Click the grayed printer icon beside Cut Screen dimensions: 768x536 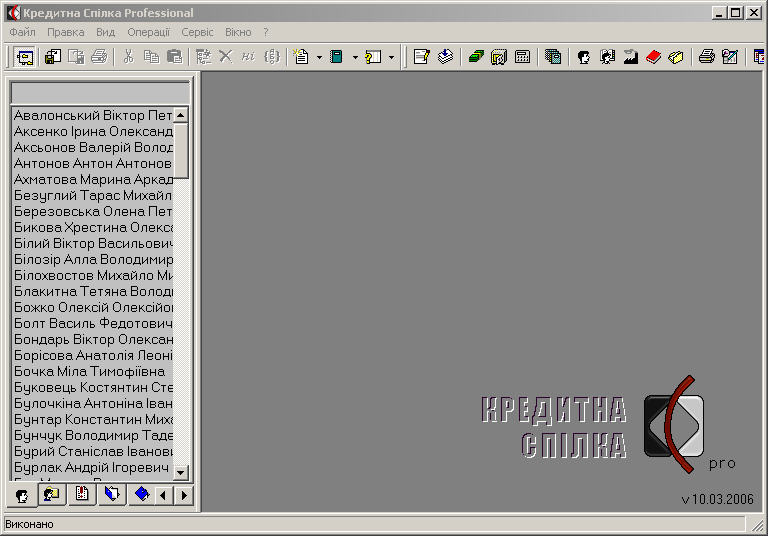99,57
